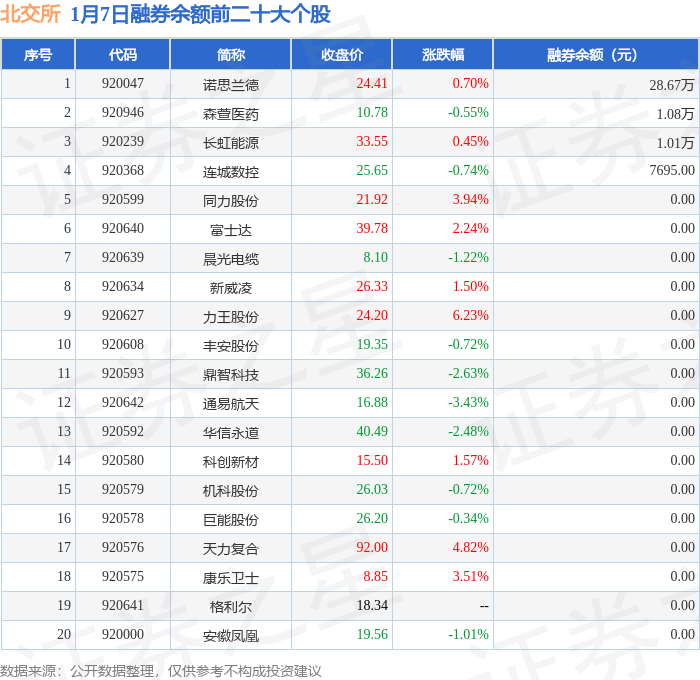Click stock code 920640
Viewport: 700px width, 680px height.
(123, 229)
